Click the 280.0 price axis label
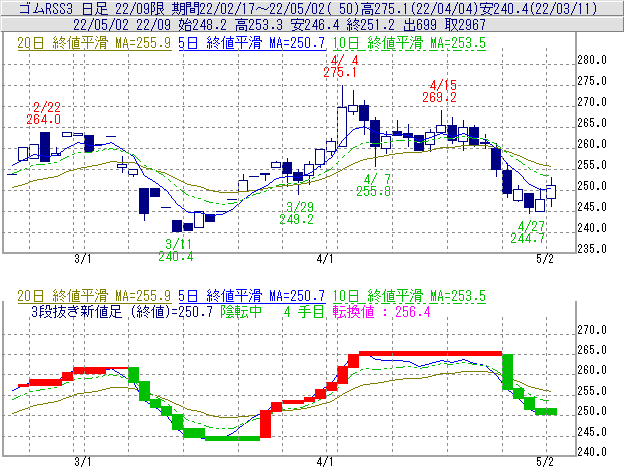Viewport: 624px width, 475px height. coord(592,60)
